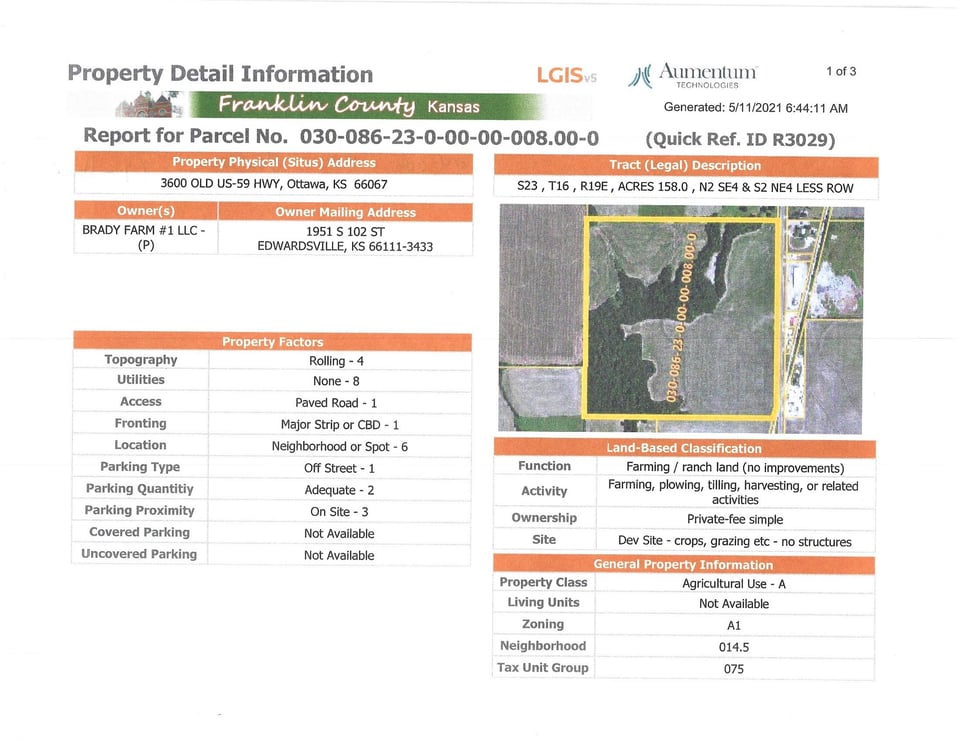Image resolution: width=960 pixels, height=741 pixels.
Task: Click the 'Property Class' label
Action: [543, 582]
